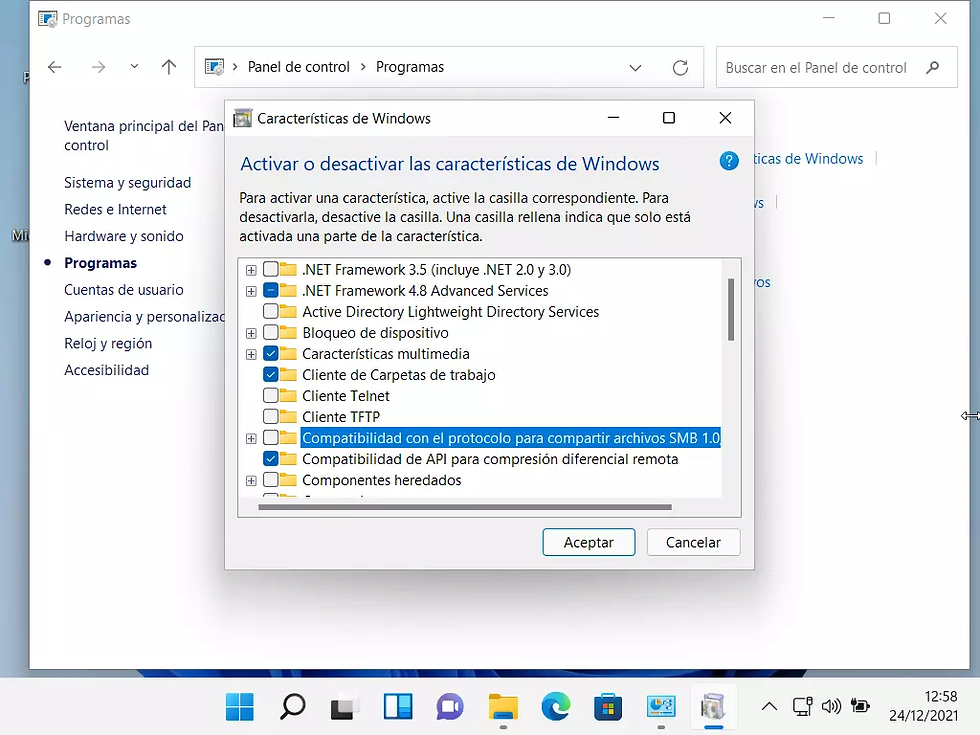Enable Cliente Telnet checkbox
This screenshot has height=735, width=980.
click(x=271, y=396)
